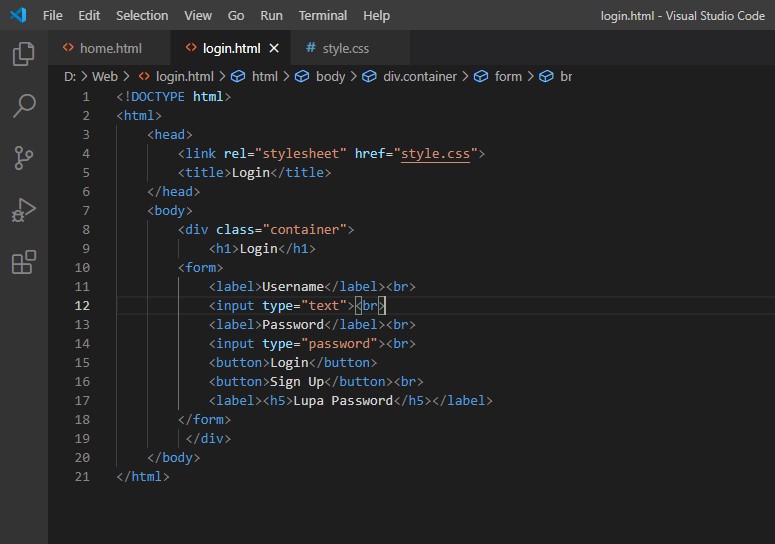Click line number 1 in the gutter

tap(86, 96)
